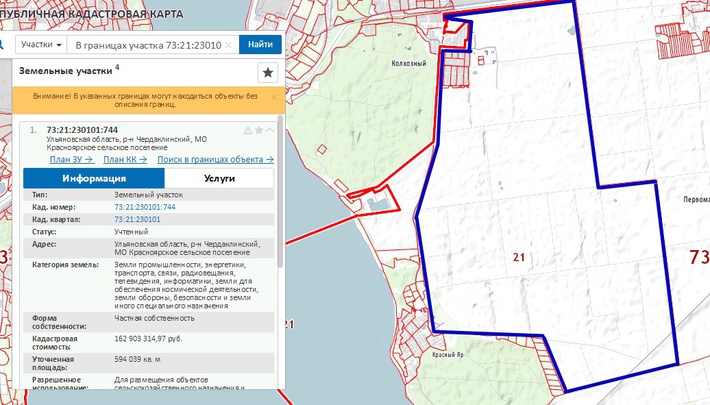Screen dimensions: 710x405
Task: Select the result title 73:21:230101:744
Action: tap(82, 130)
